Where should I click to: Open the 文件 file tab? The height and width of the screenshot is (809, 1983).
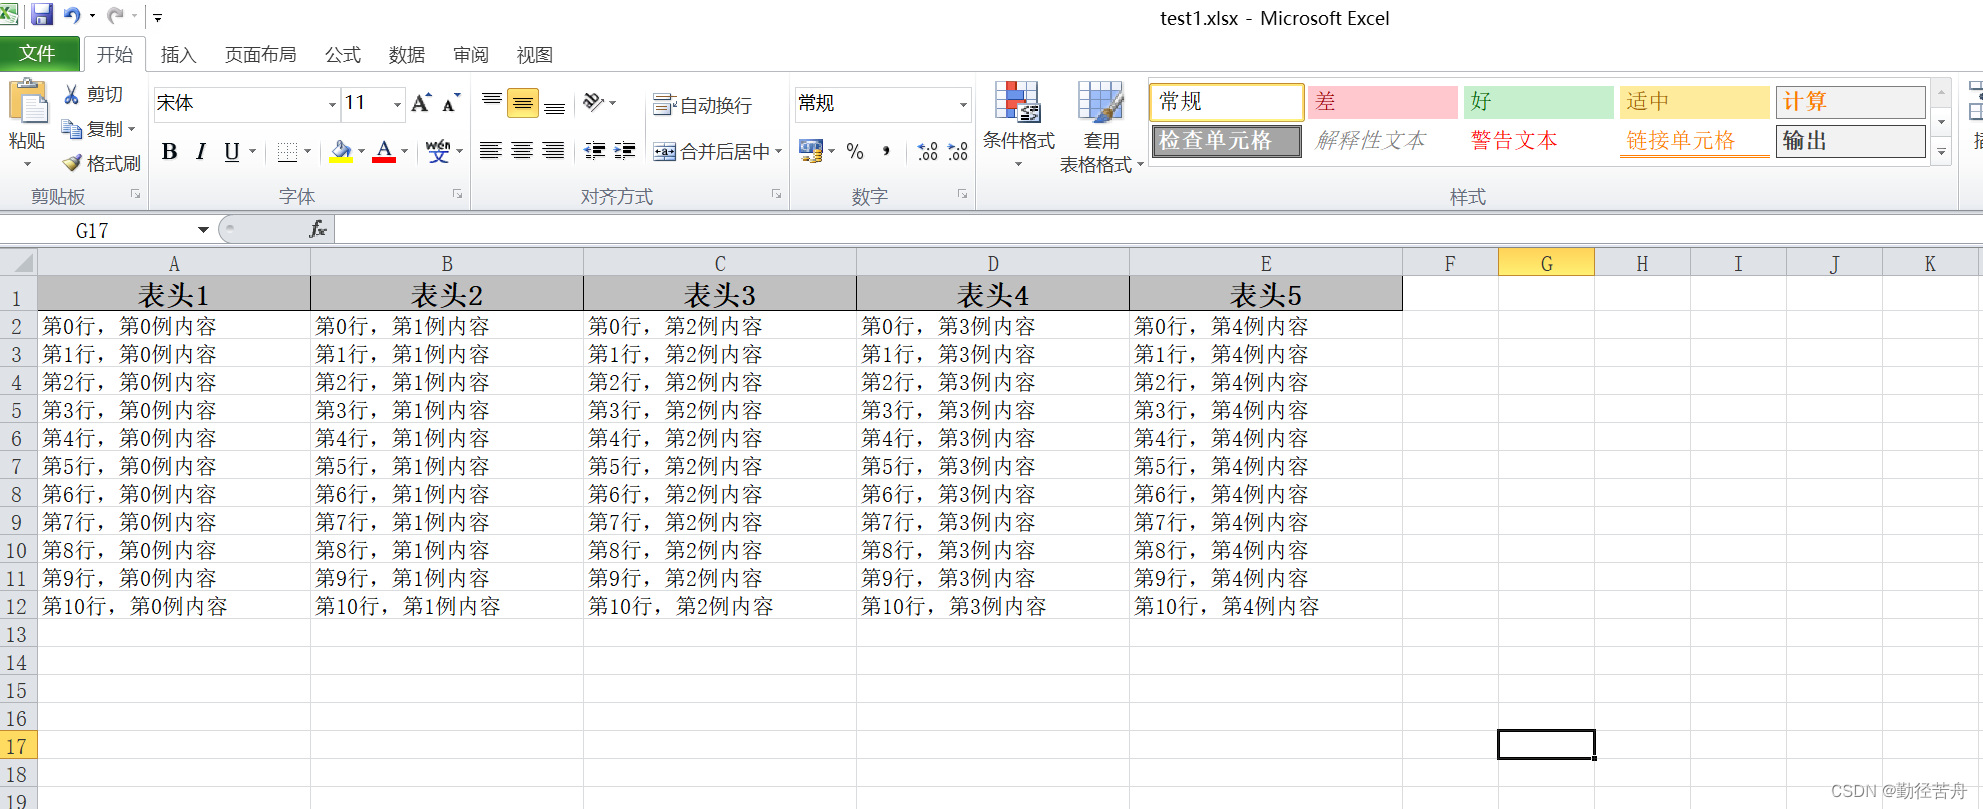[x=38, y=53]
